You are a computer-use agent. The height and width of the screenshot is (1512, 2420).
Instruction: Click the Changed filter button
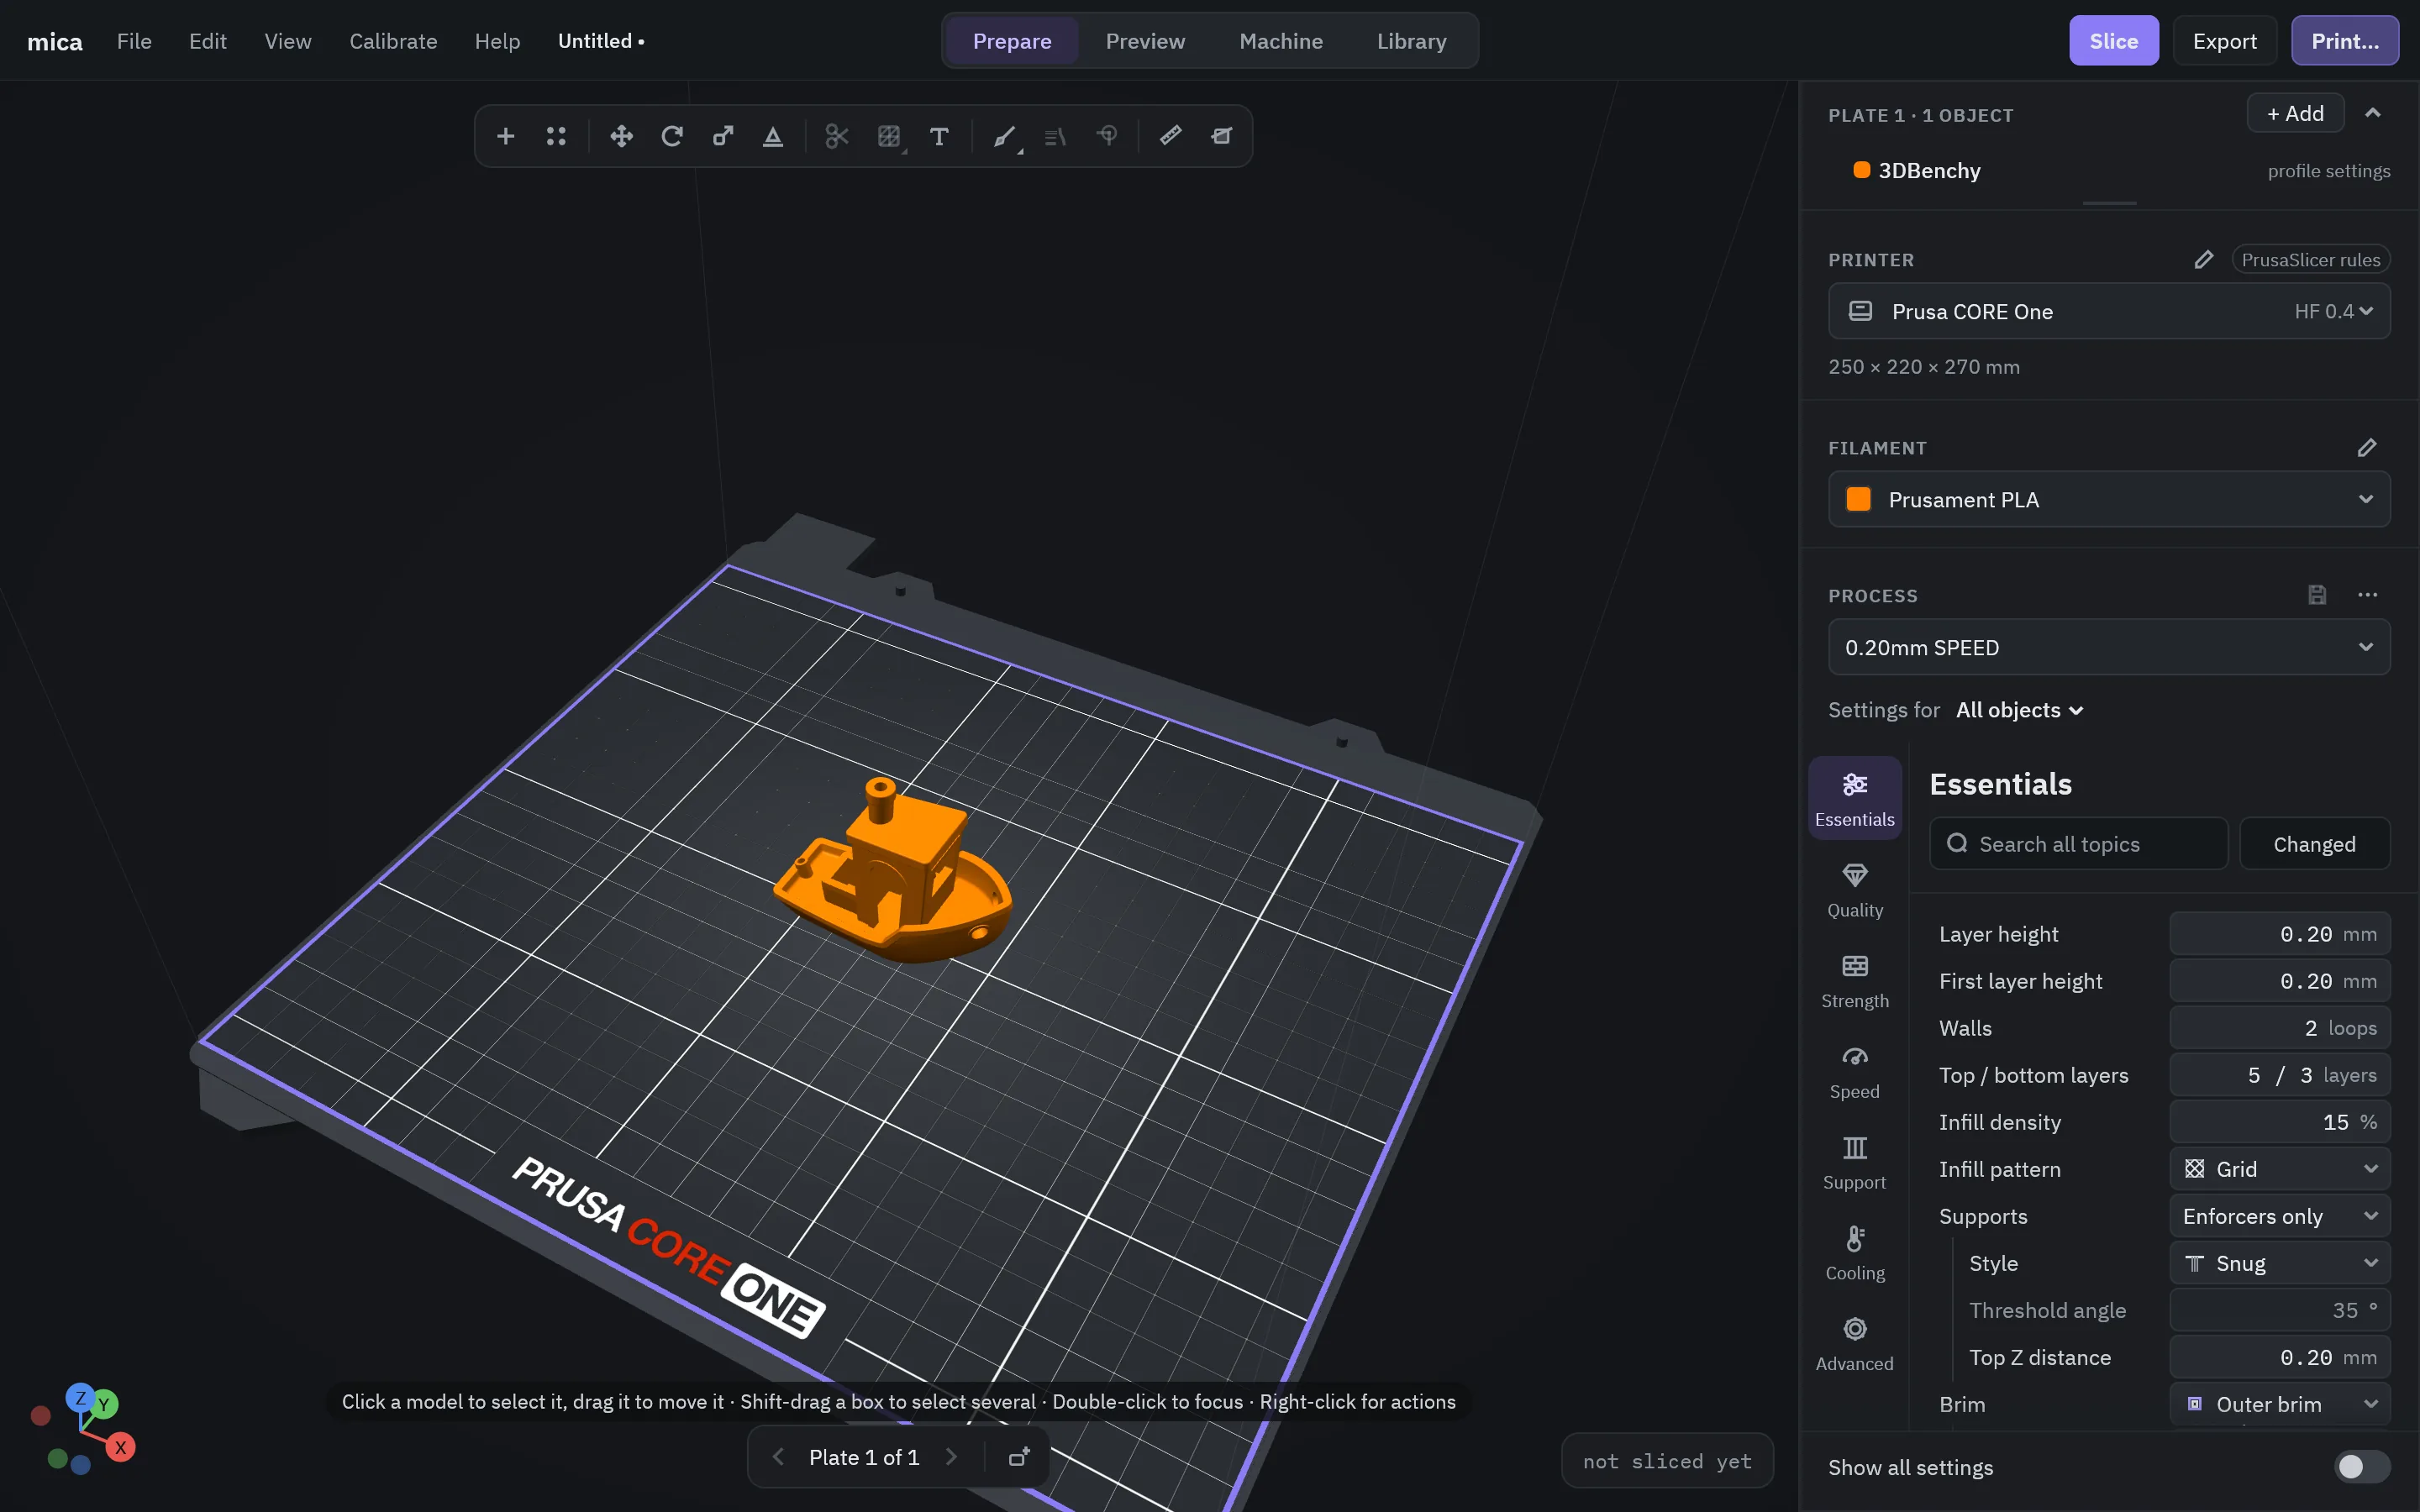(x=2314, y=844)
